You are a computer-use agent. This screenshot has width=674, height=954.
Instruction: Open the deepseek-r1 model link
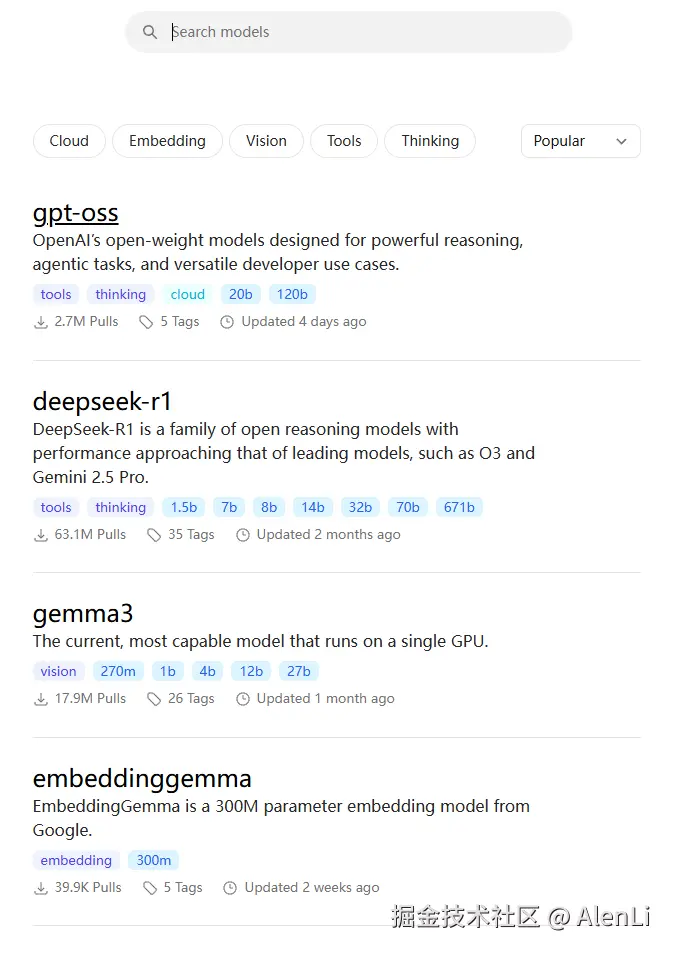(x=102, y=402)
